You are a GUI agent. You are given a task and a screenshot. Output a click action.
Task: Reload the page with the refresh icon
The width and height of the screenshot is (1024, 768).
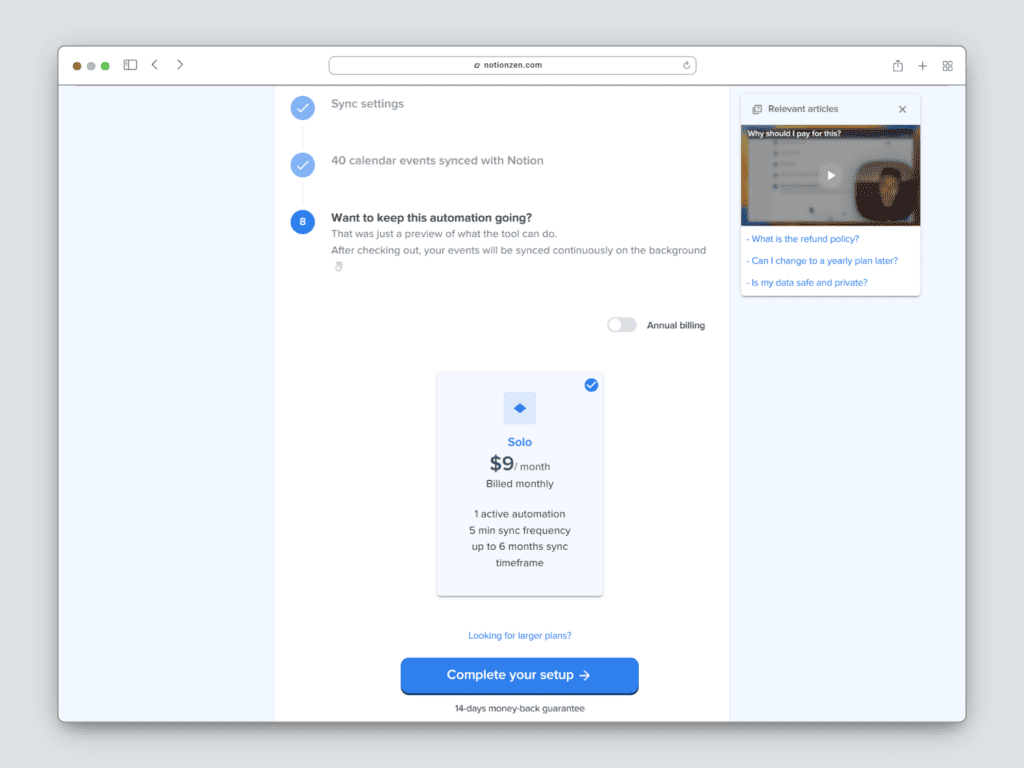(x=686, y=65)
